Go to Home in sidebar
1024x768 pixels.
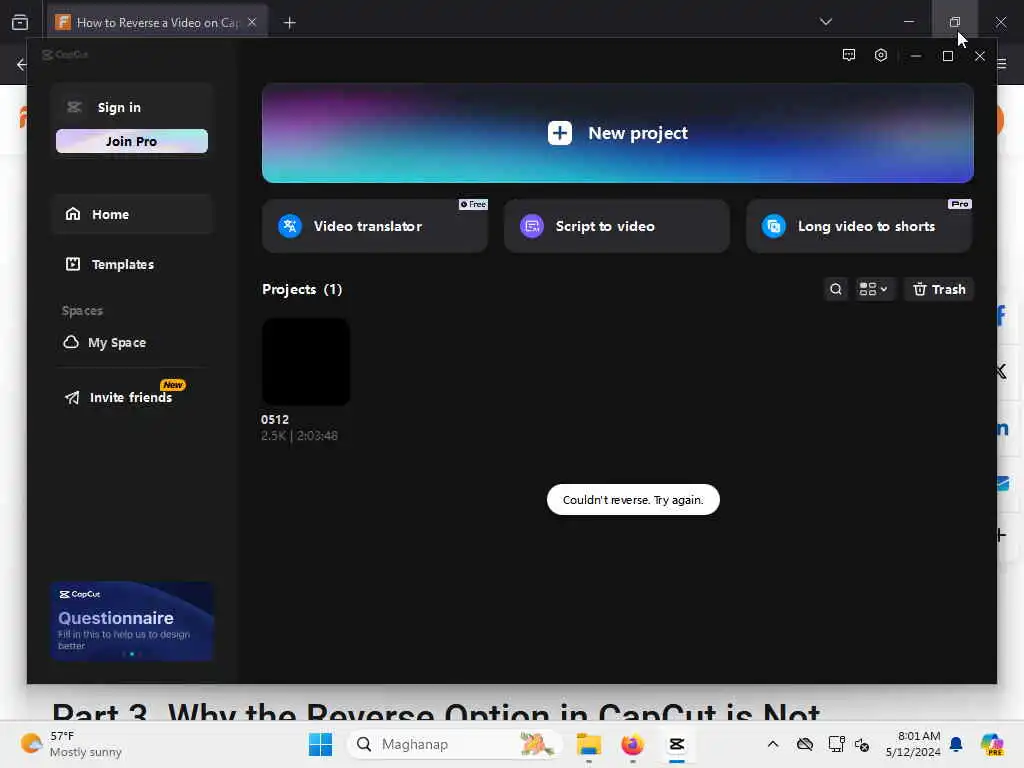[x=132, y=214]
